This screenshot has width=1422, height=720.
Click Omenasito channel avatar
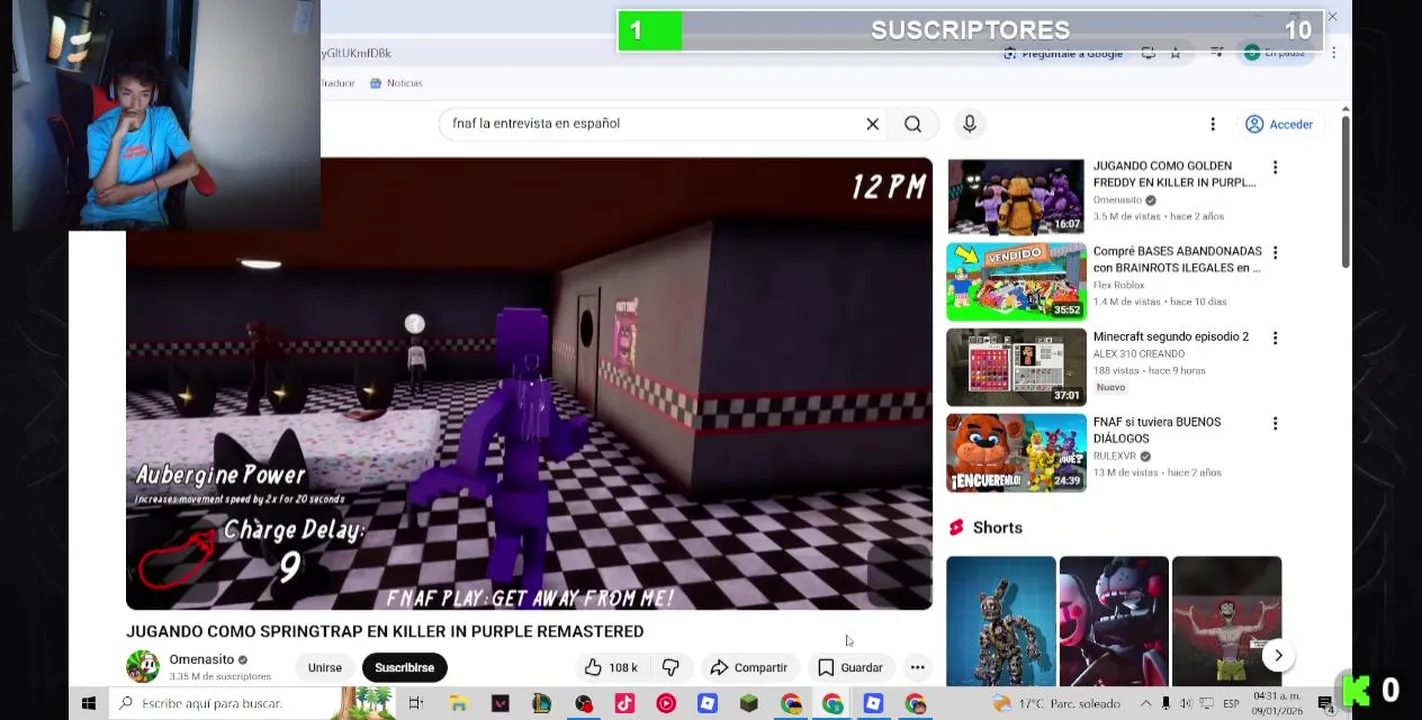(143, 667)
